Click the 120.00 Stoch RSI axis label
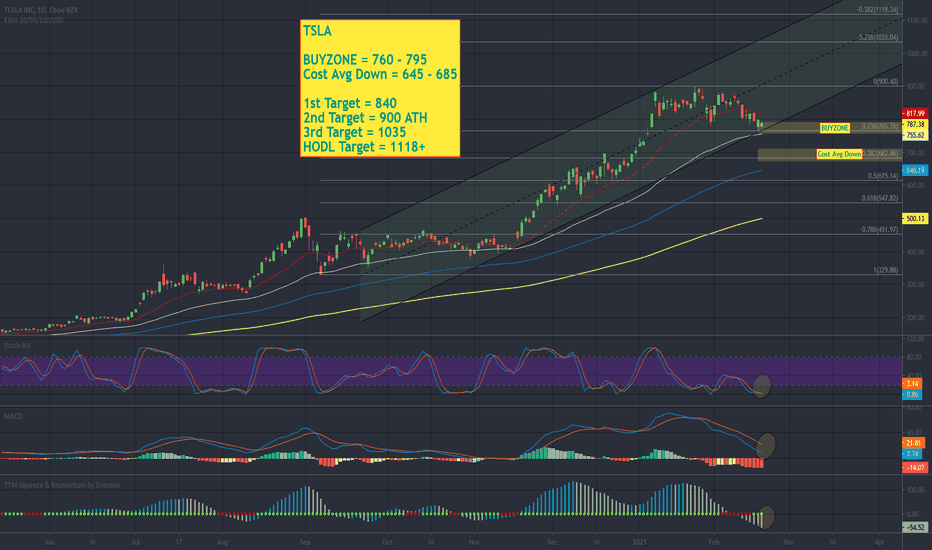Screen dimensions: 932x550 click(x=917, y=339)
